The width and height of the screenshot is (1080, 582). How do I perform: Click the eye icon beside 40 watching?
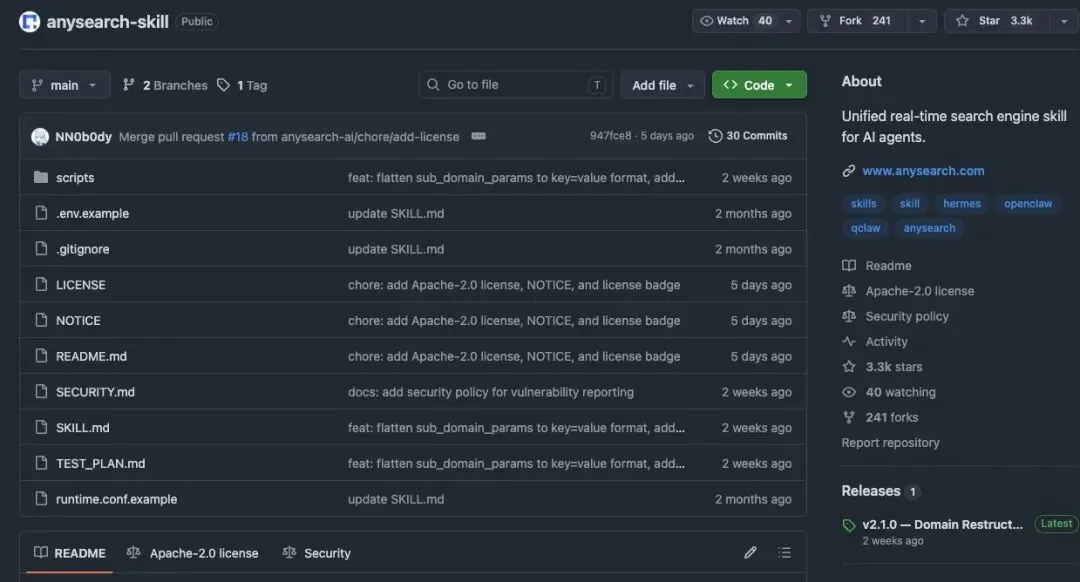(849, 392)
